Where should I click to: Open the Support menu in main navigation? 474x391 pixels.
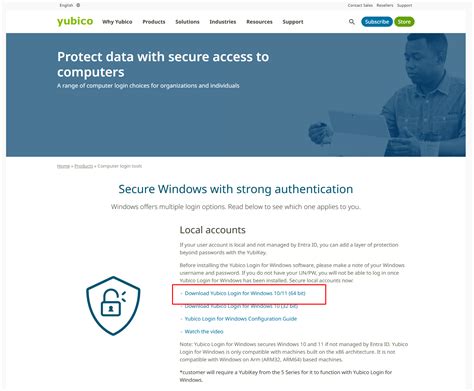point(293,22)
